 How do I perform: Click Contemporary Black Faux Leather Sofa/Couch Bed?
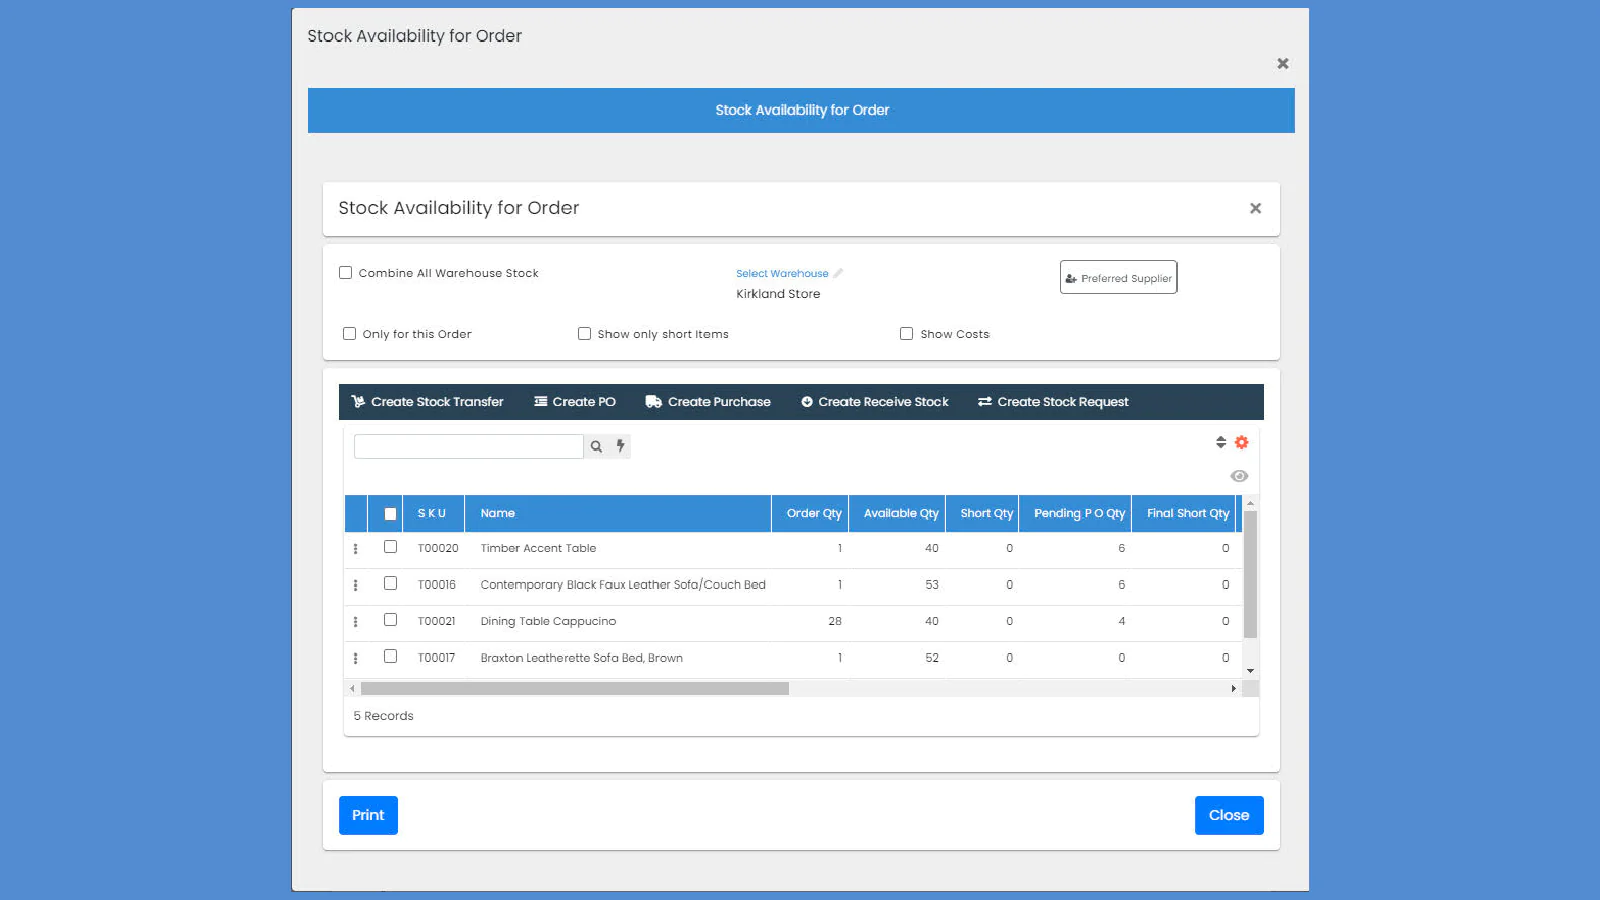tap(623, 585)
